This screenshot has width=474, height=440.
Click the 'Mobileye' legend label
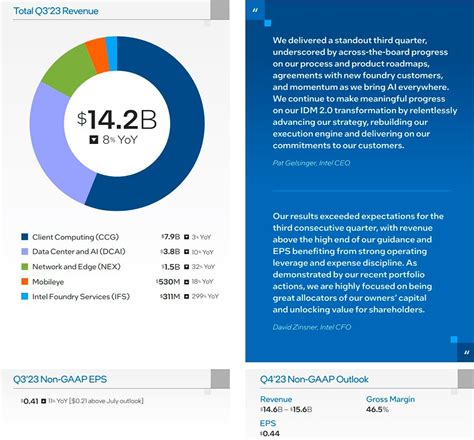point(48,282)
